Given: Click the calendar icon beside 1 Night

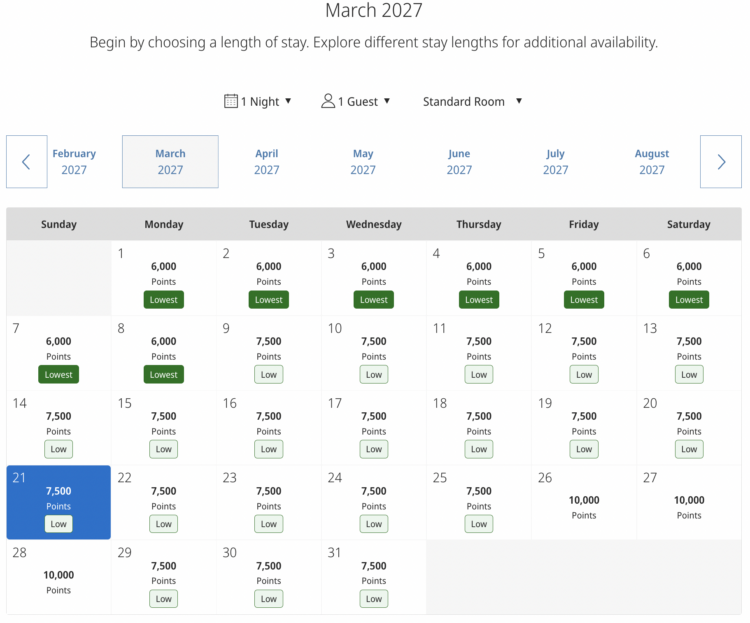Looking at the screenshot, I should (x=231, y=101).
